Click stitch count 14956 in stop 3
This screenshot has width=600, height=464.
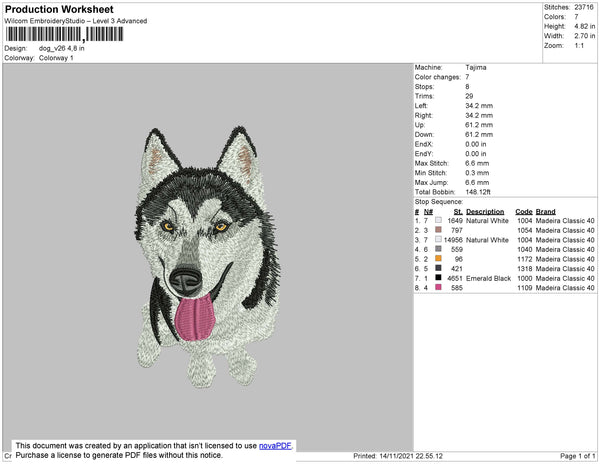(453, 240)
